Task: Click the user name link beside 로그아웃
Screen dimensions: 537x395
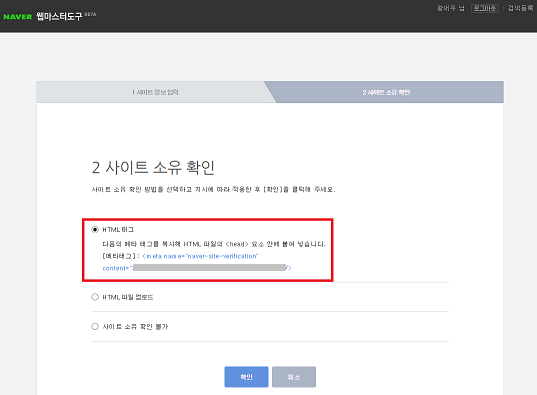Action: click(451, 8)
